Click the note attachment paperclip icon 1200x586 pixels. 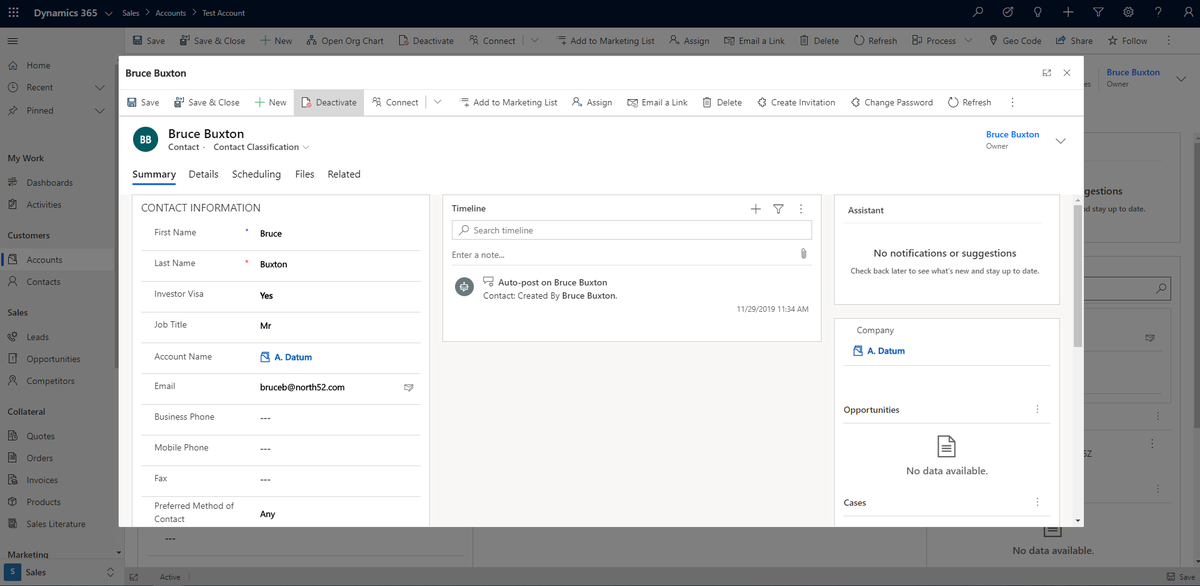pos(803,254)
